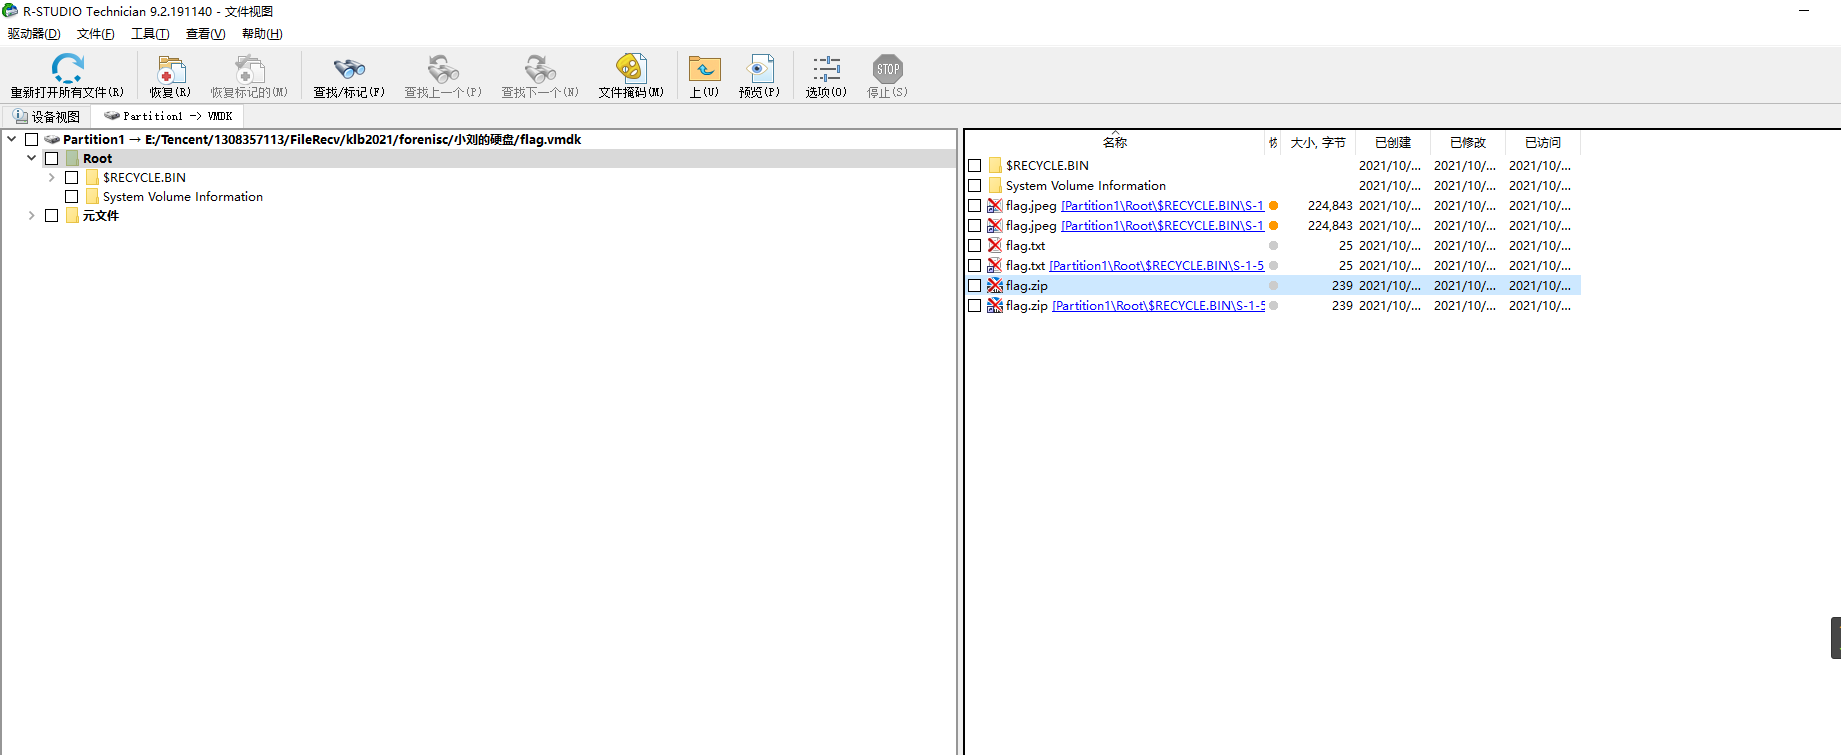Click the Find Previous (查找上一个) icon
Image resolution: width=1841 pixels, height=755 pixels.
pos(443,69)
